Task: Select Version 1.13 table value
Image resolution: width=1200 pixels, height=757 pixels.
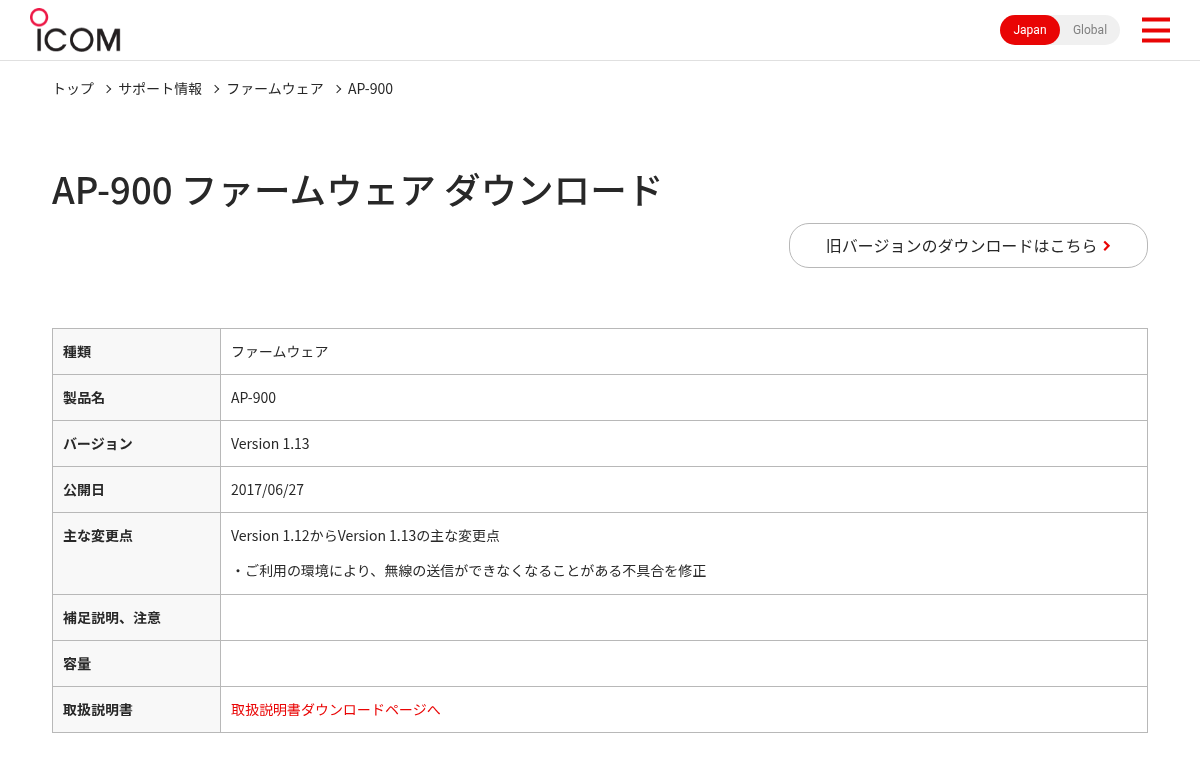Action: coord(270,444)
